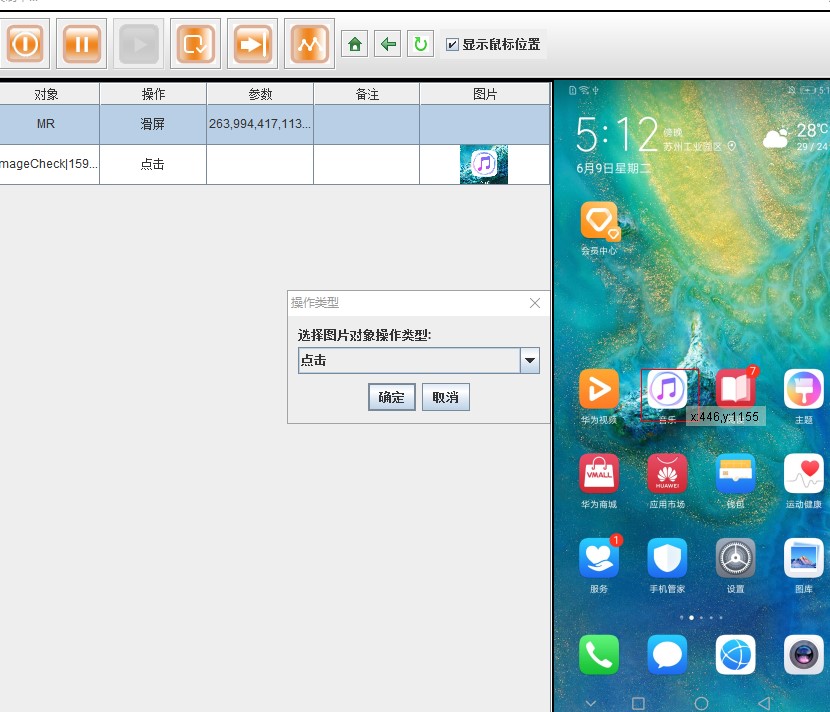Image resolution: width=830 pixels, height=712 pixels.
Task: Close the 操作类型 dialog
Action: (x=535, y=303)
